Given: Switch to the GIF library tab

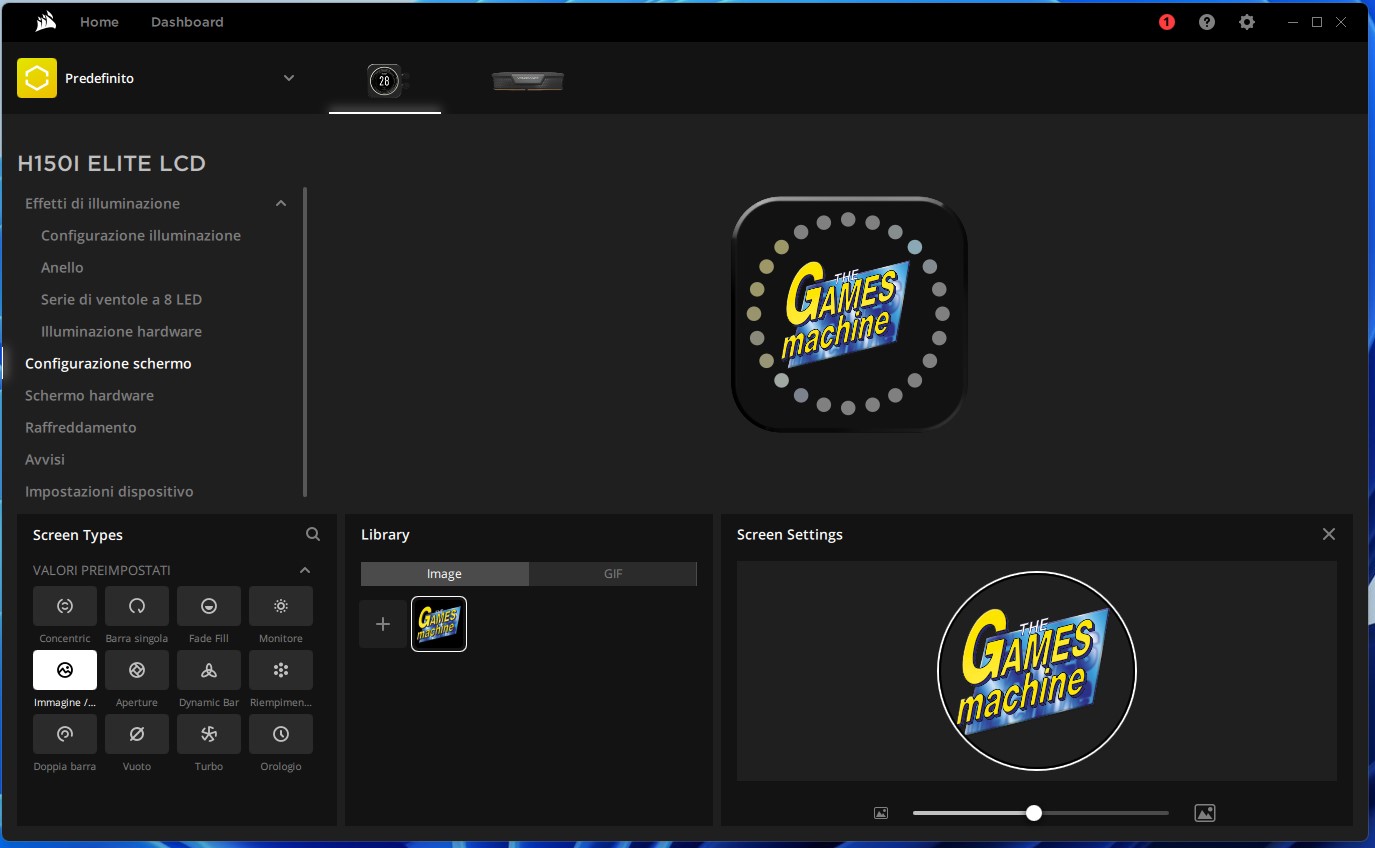Looking at the screenshot, I should pos(613,574).
